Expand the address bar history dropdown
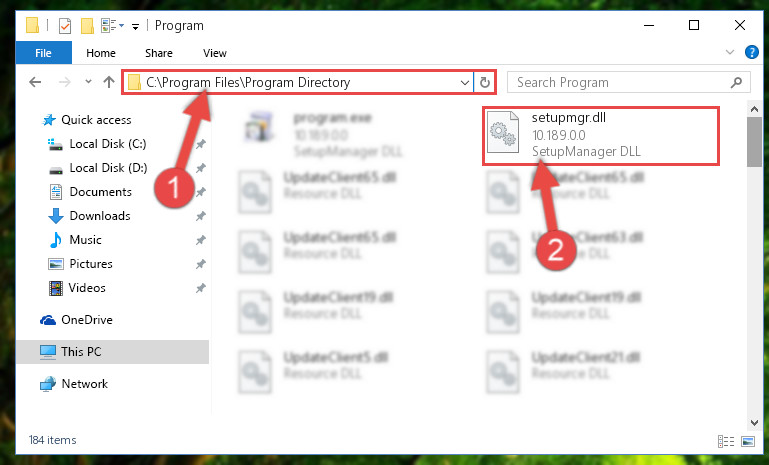Screen dimensions: 769x465 pos(465,82)
